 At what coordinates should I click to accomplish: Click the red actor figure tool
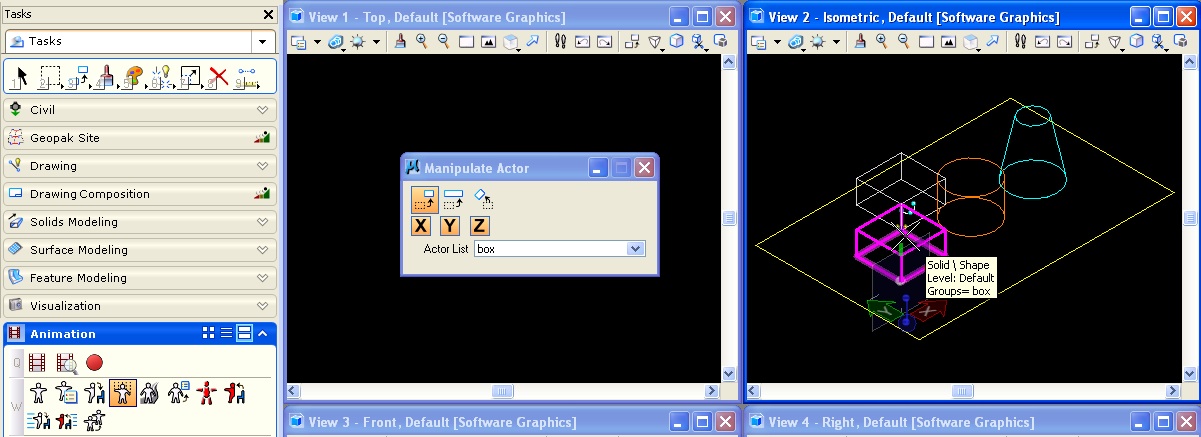pyautogui.click(x=208, y=392)
